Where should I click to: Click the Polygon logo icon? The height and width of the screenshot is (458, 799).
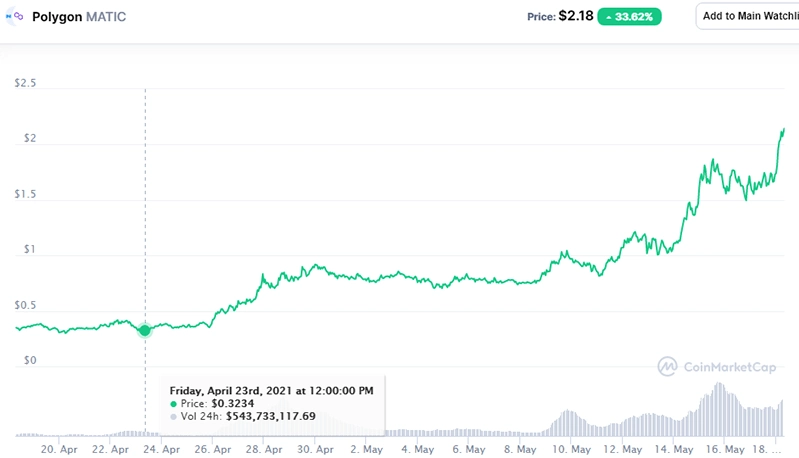click(x=14, y=16)
